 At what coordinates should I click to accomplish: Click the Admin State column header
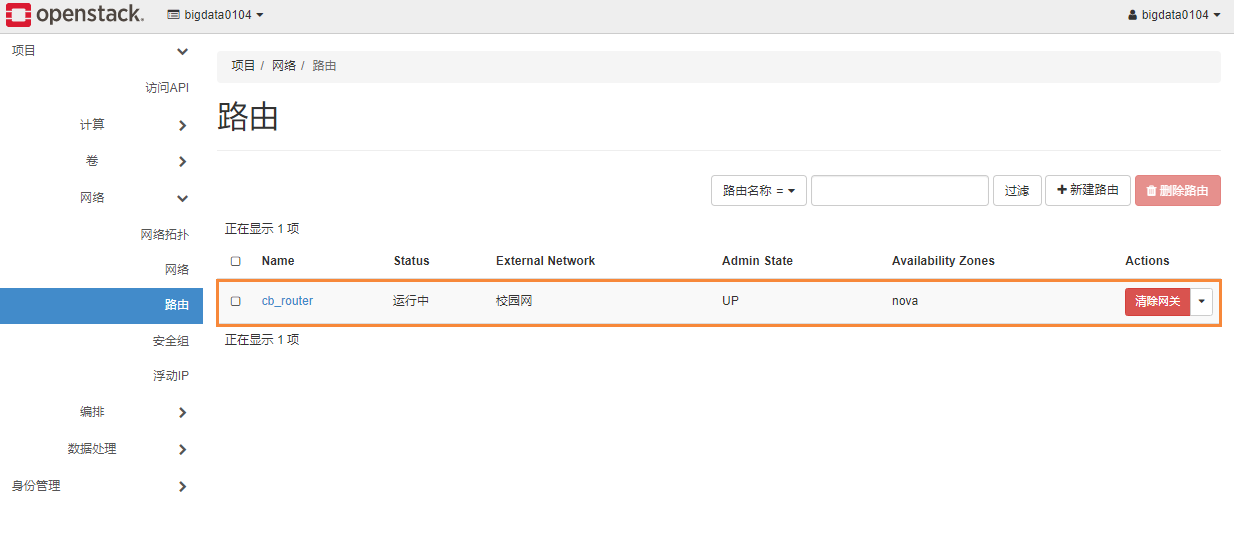757,261
